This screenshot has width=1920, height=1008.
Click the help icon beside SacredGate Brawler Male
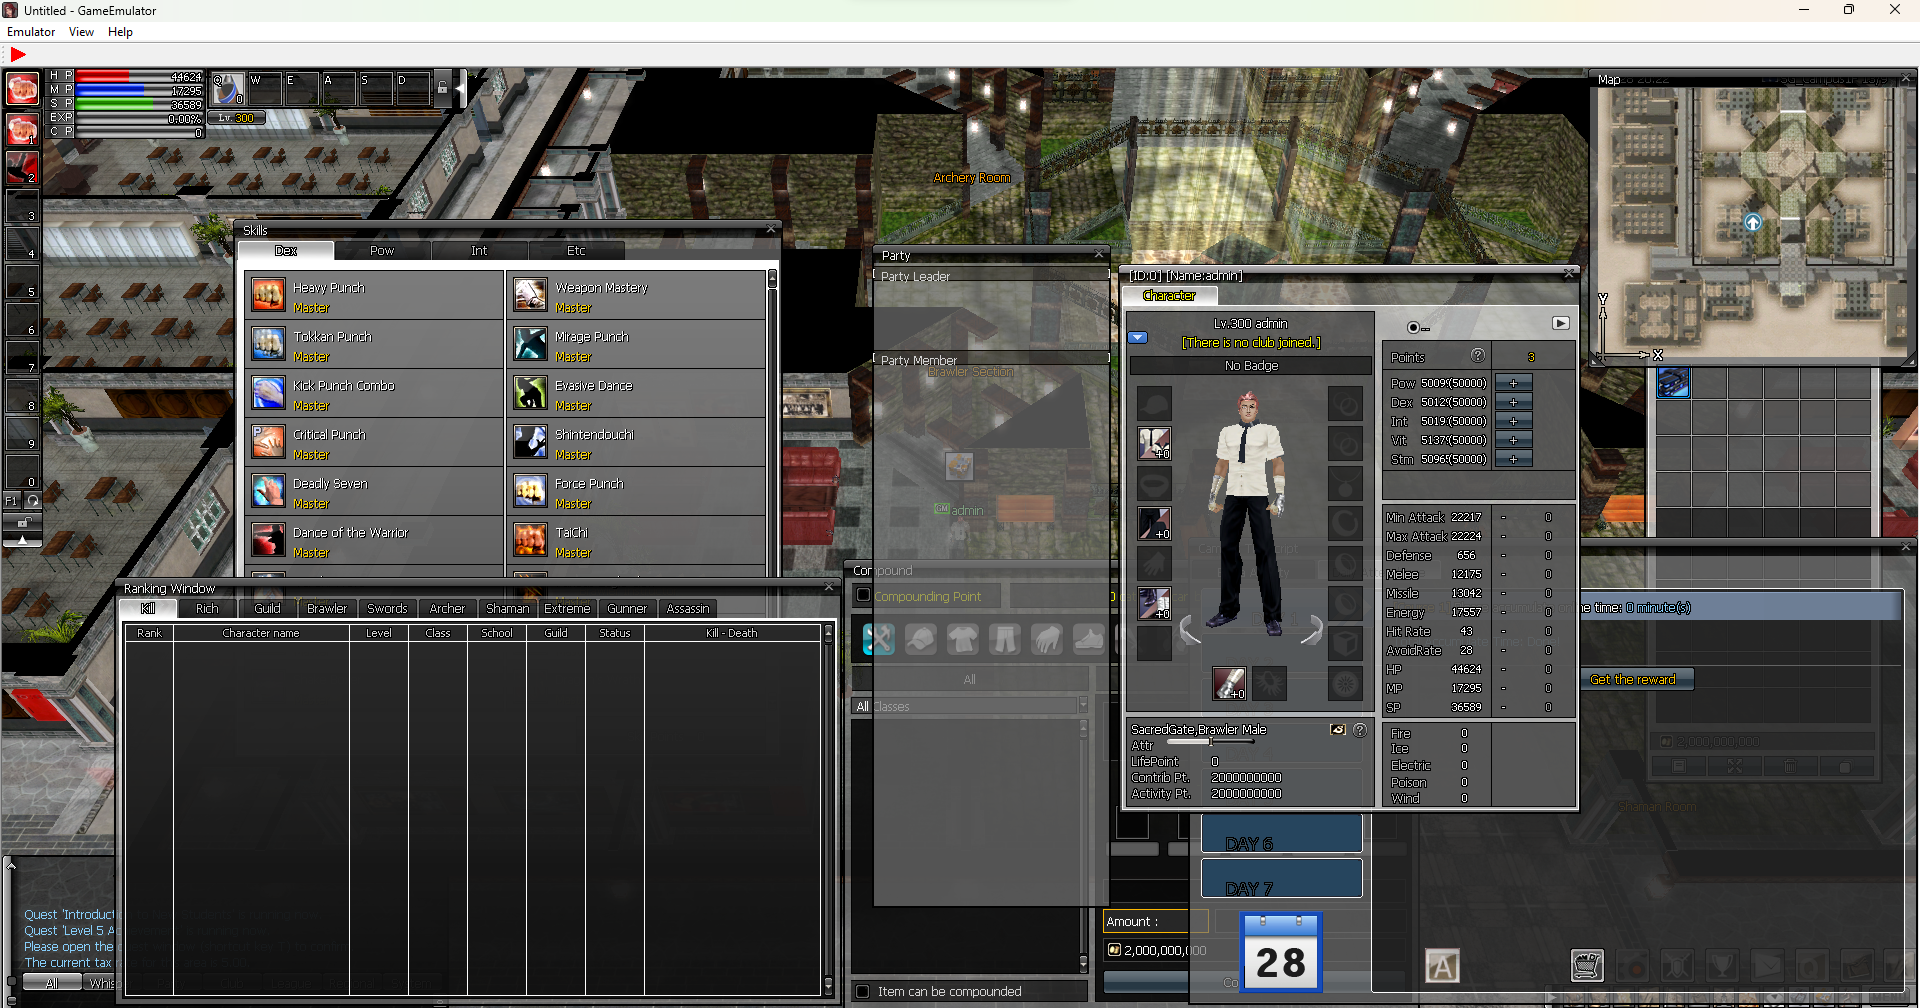(1360, 730)
